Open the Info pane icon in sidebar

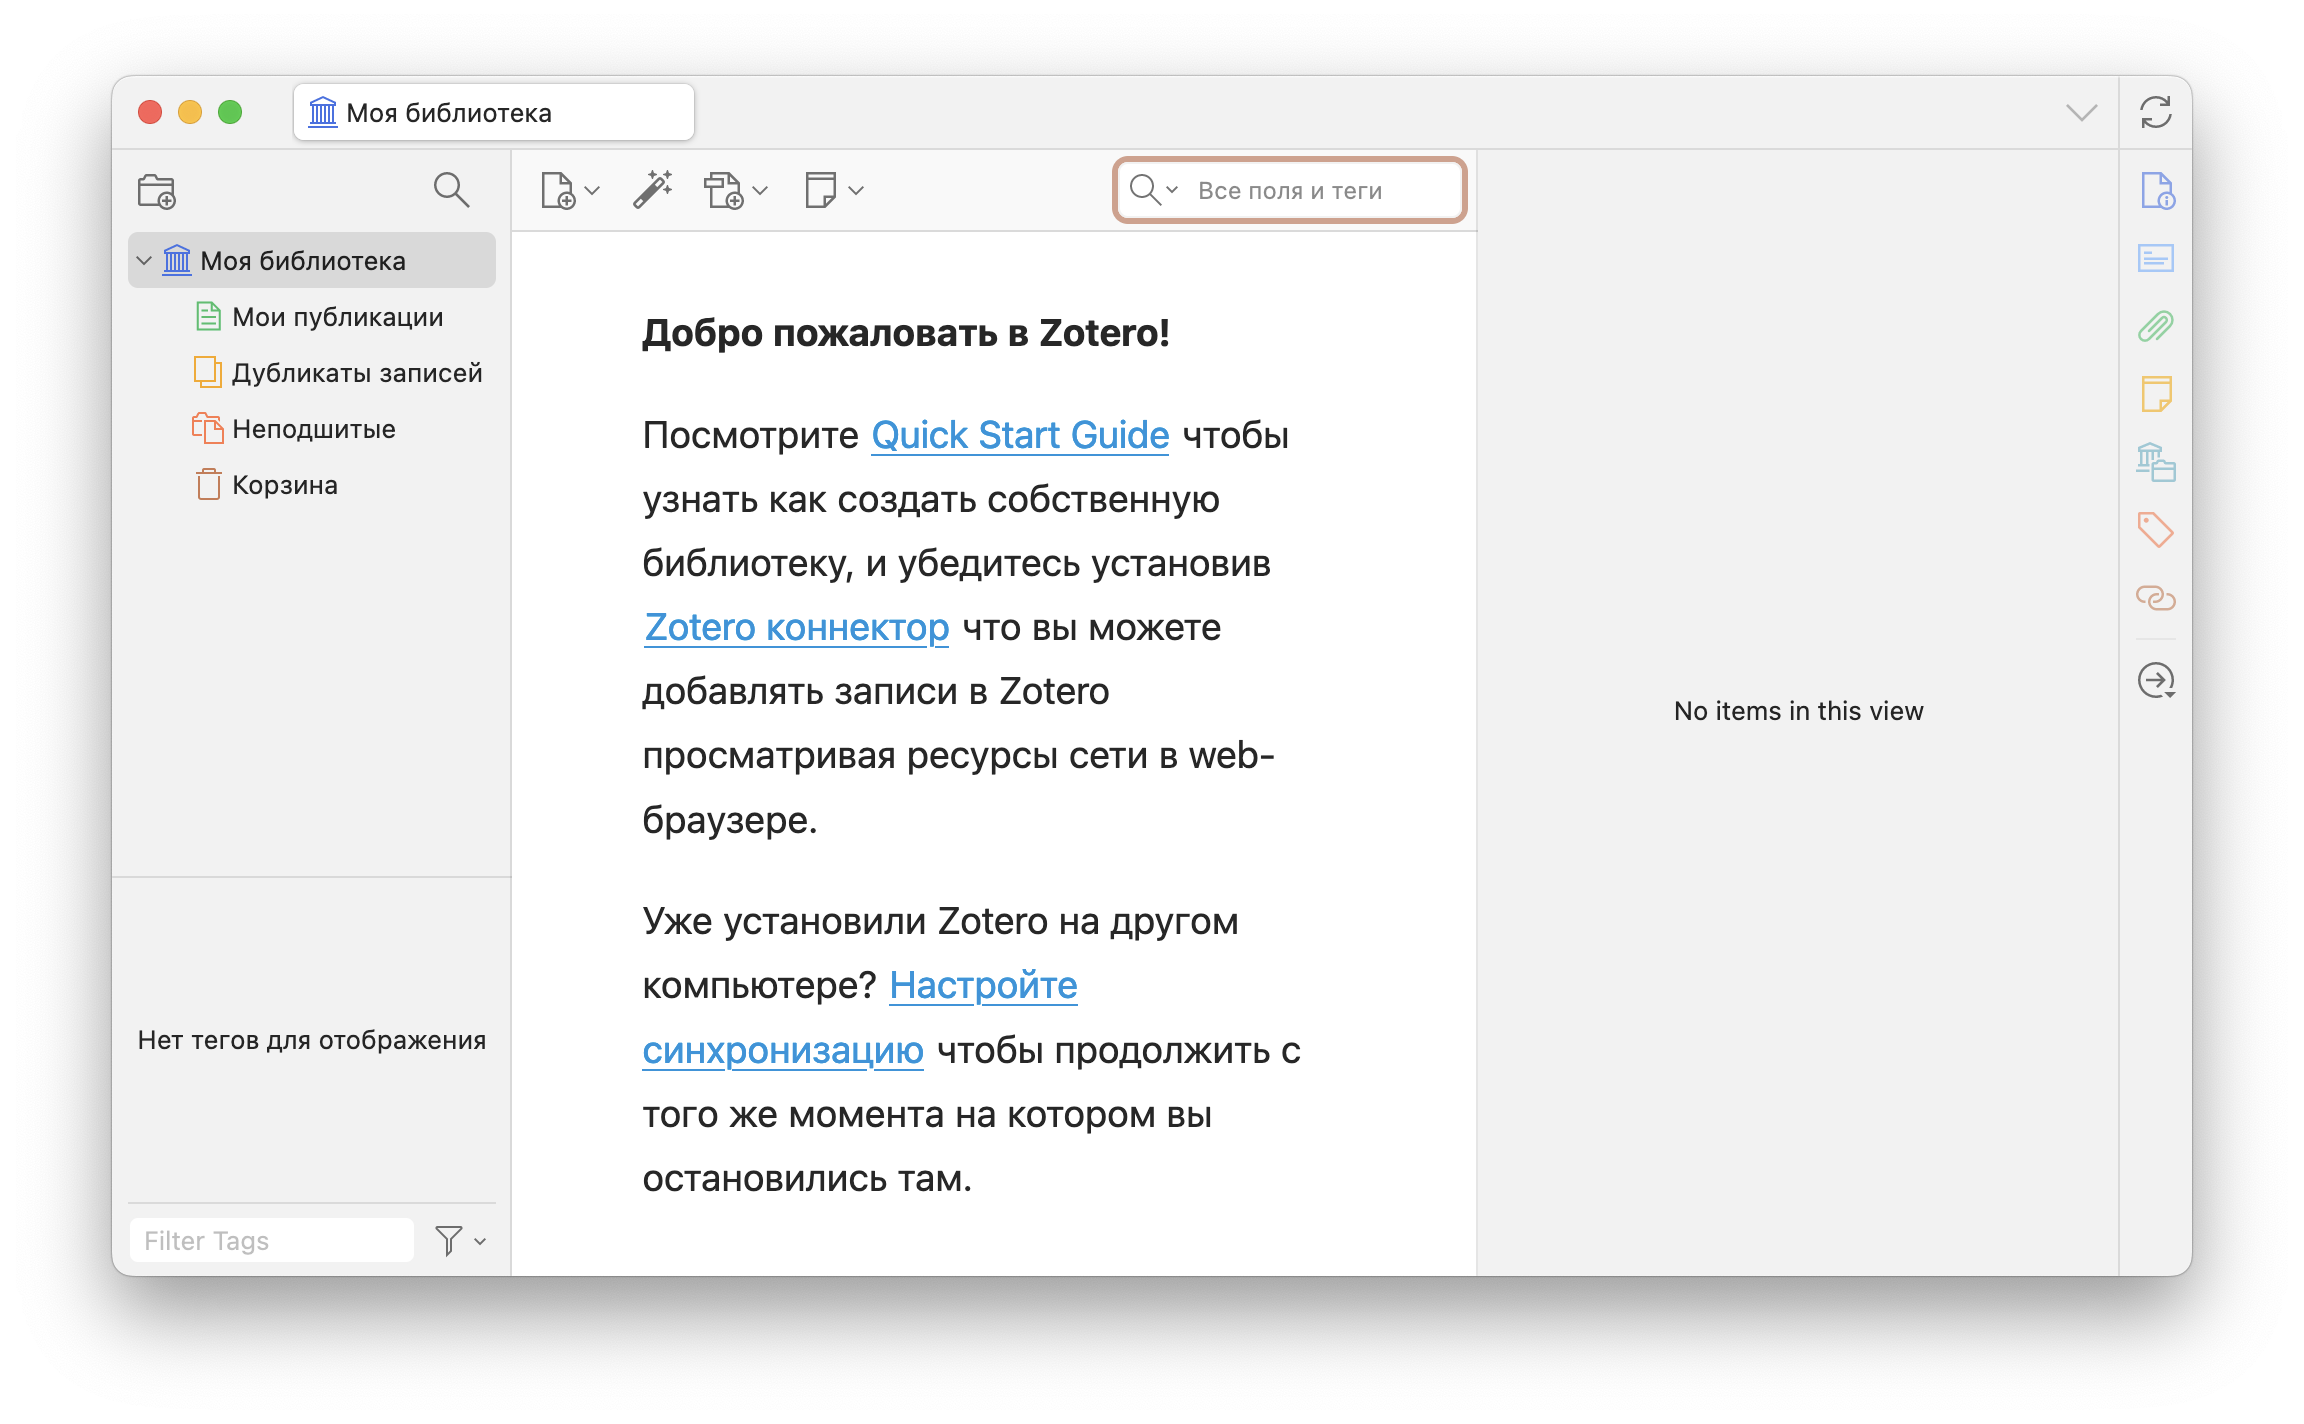(x=2156, y=190)
